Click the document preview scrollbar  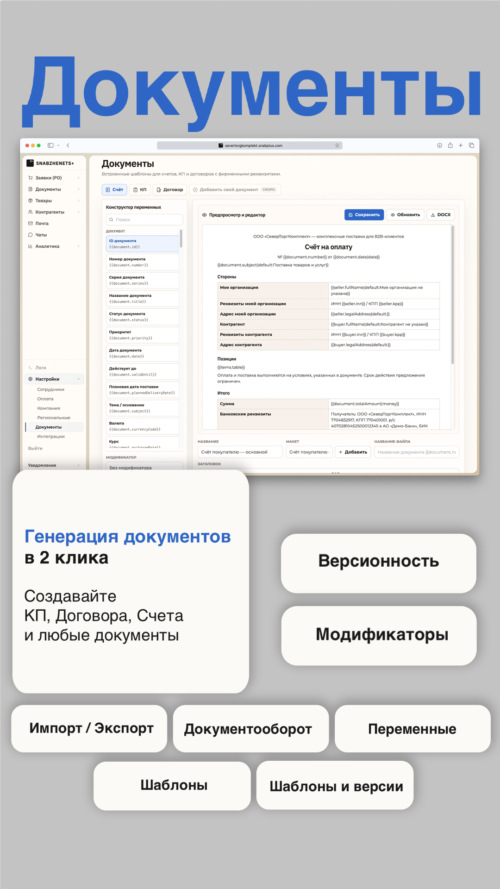click(451, 295)
